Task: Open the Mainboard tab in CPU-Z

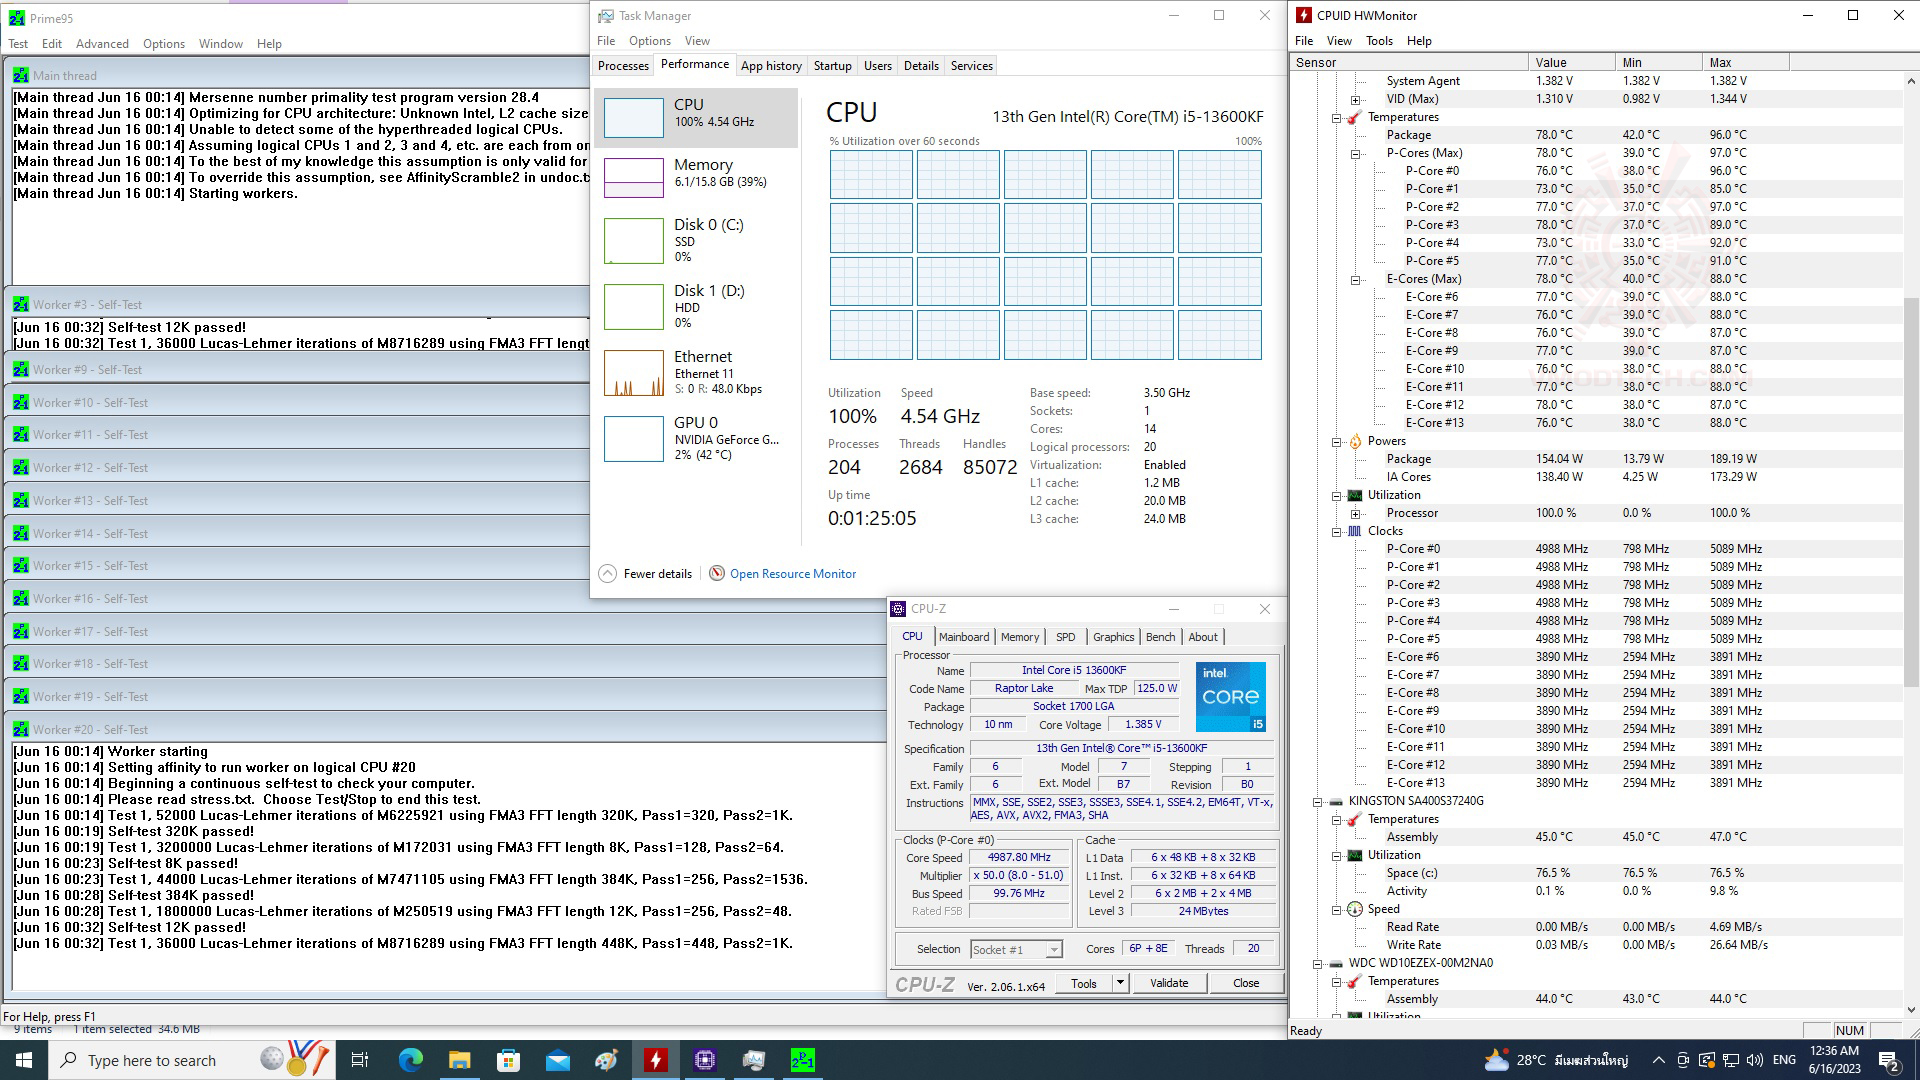Action: [x=963, y=637]
